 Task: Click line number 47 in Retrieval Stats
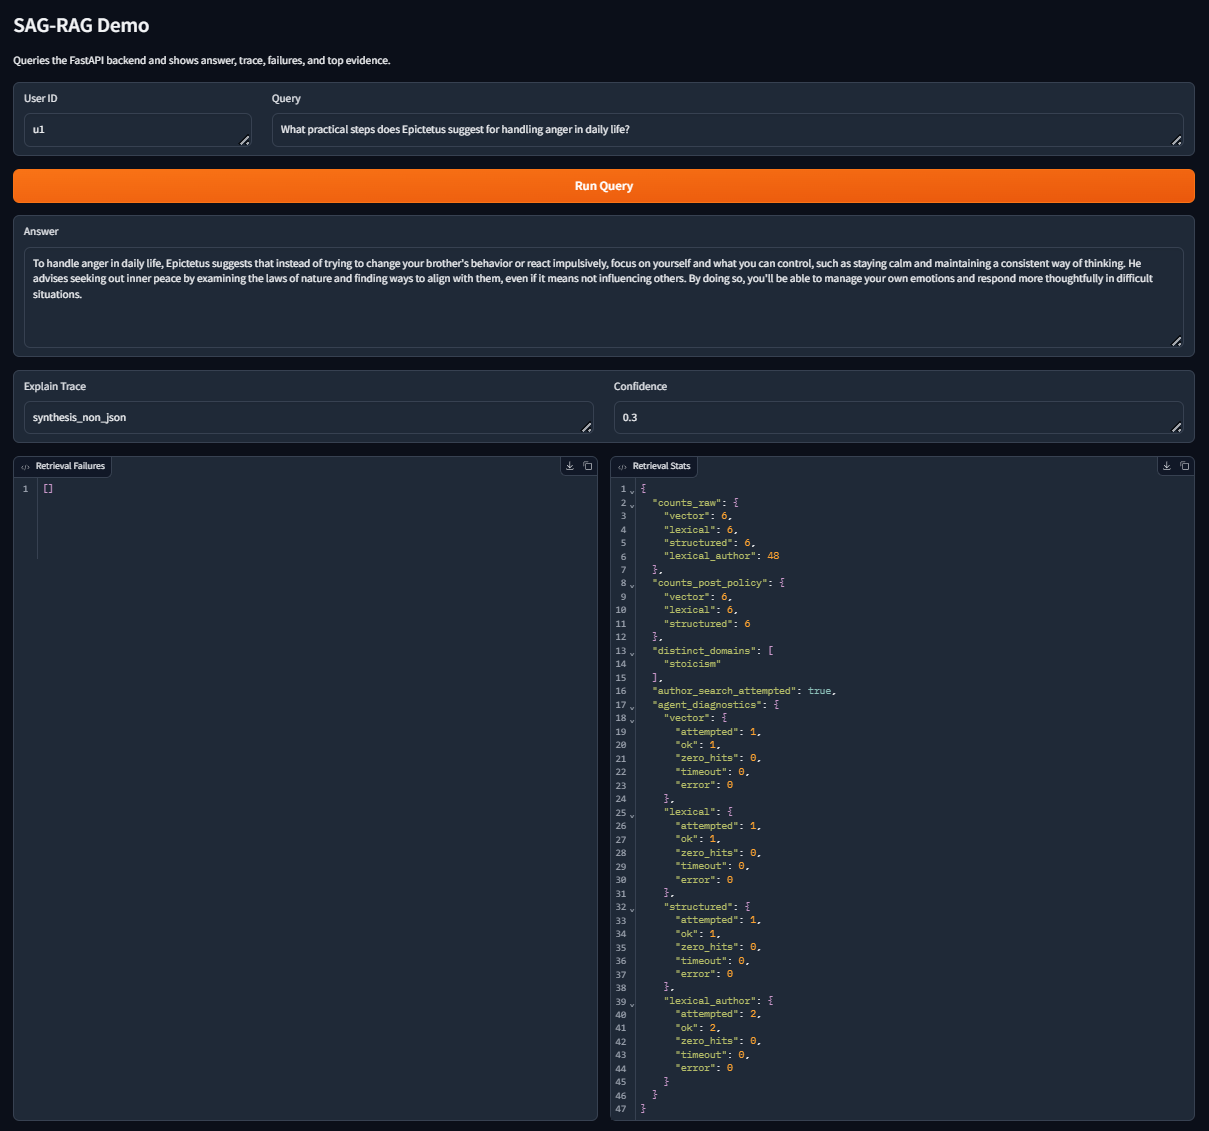tap(621, 1109)
